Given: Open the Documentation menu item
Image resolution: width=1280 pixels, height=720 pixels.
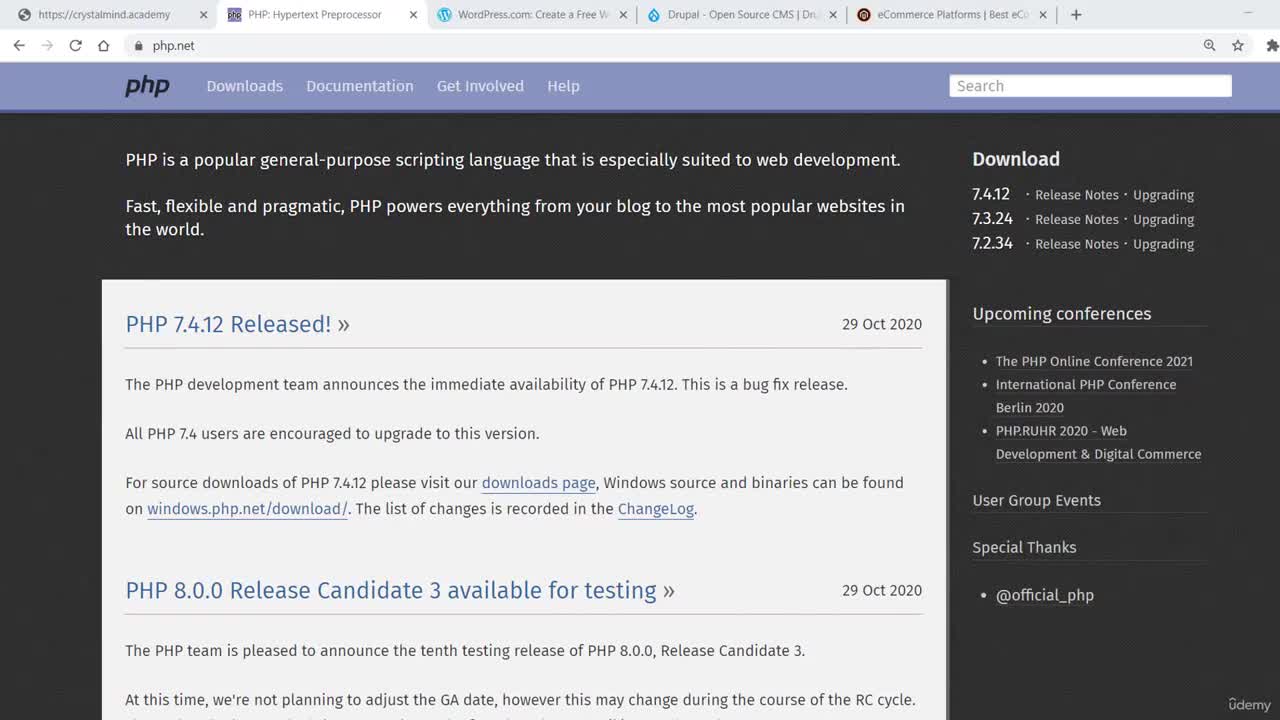Looking at the screenshot, I should (x=360, y=86).
